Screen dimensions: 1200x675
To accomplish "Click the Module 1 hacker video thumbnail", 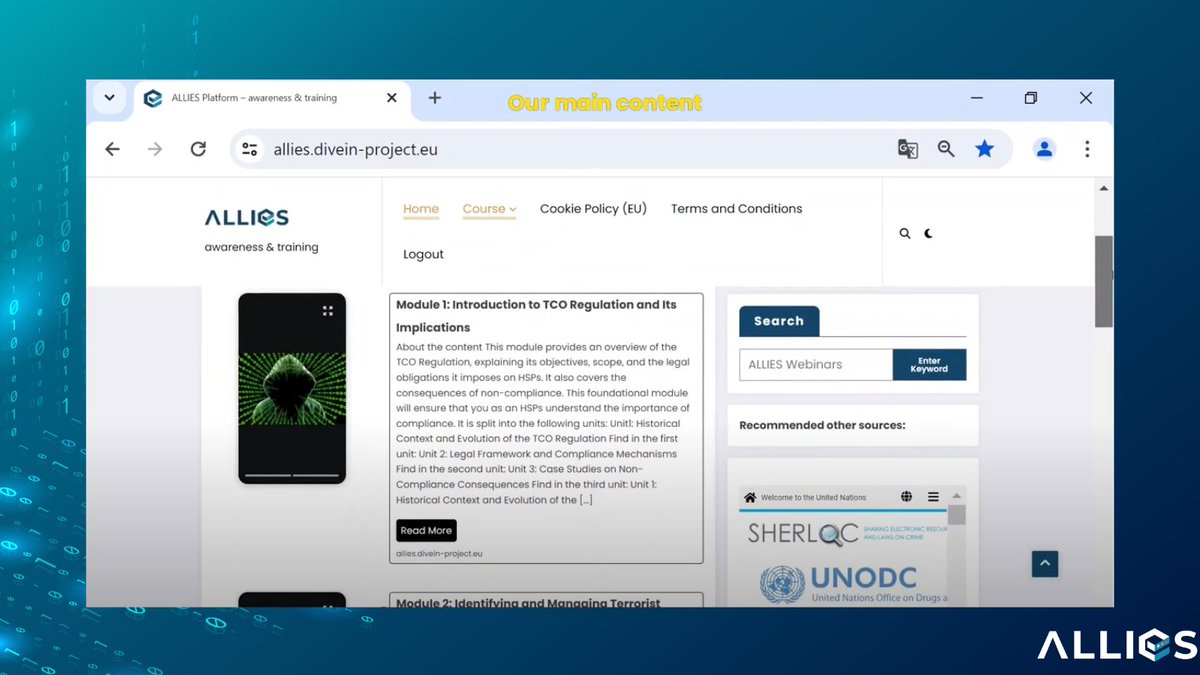I will 292,388.
